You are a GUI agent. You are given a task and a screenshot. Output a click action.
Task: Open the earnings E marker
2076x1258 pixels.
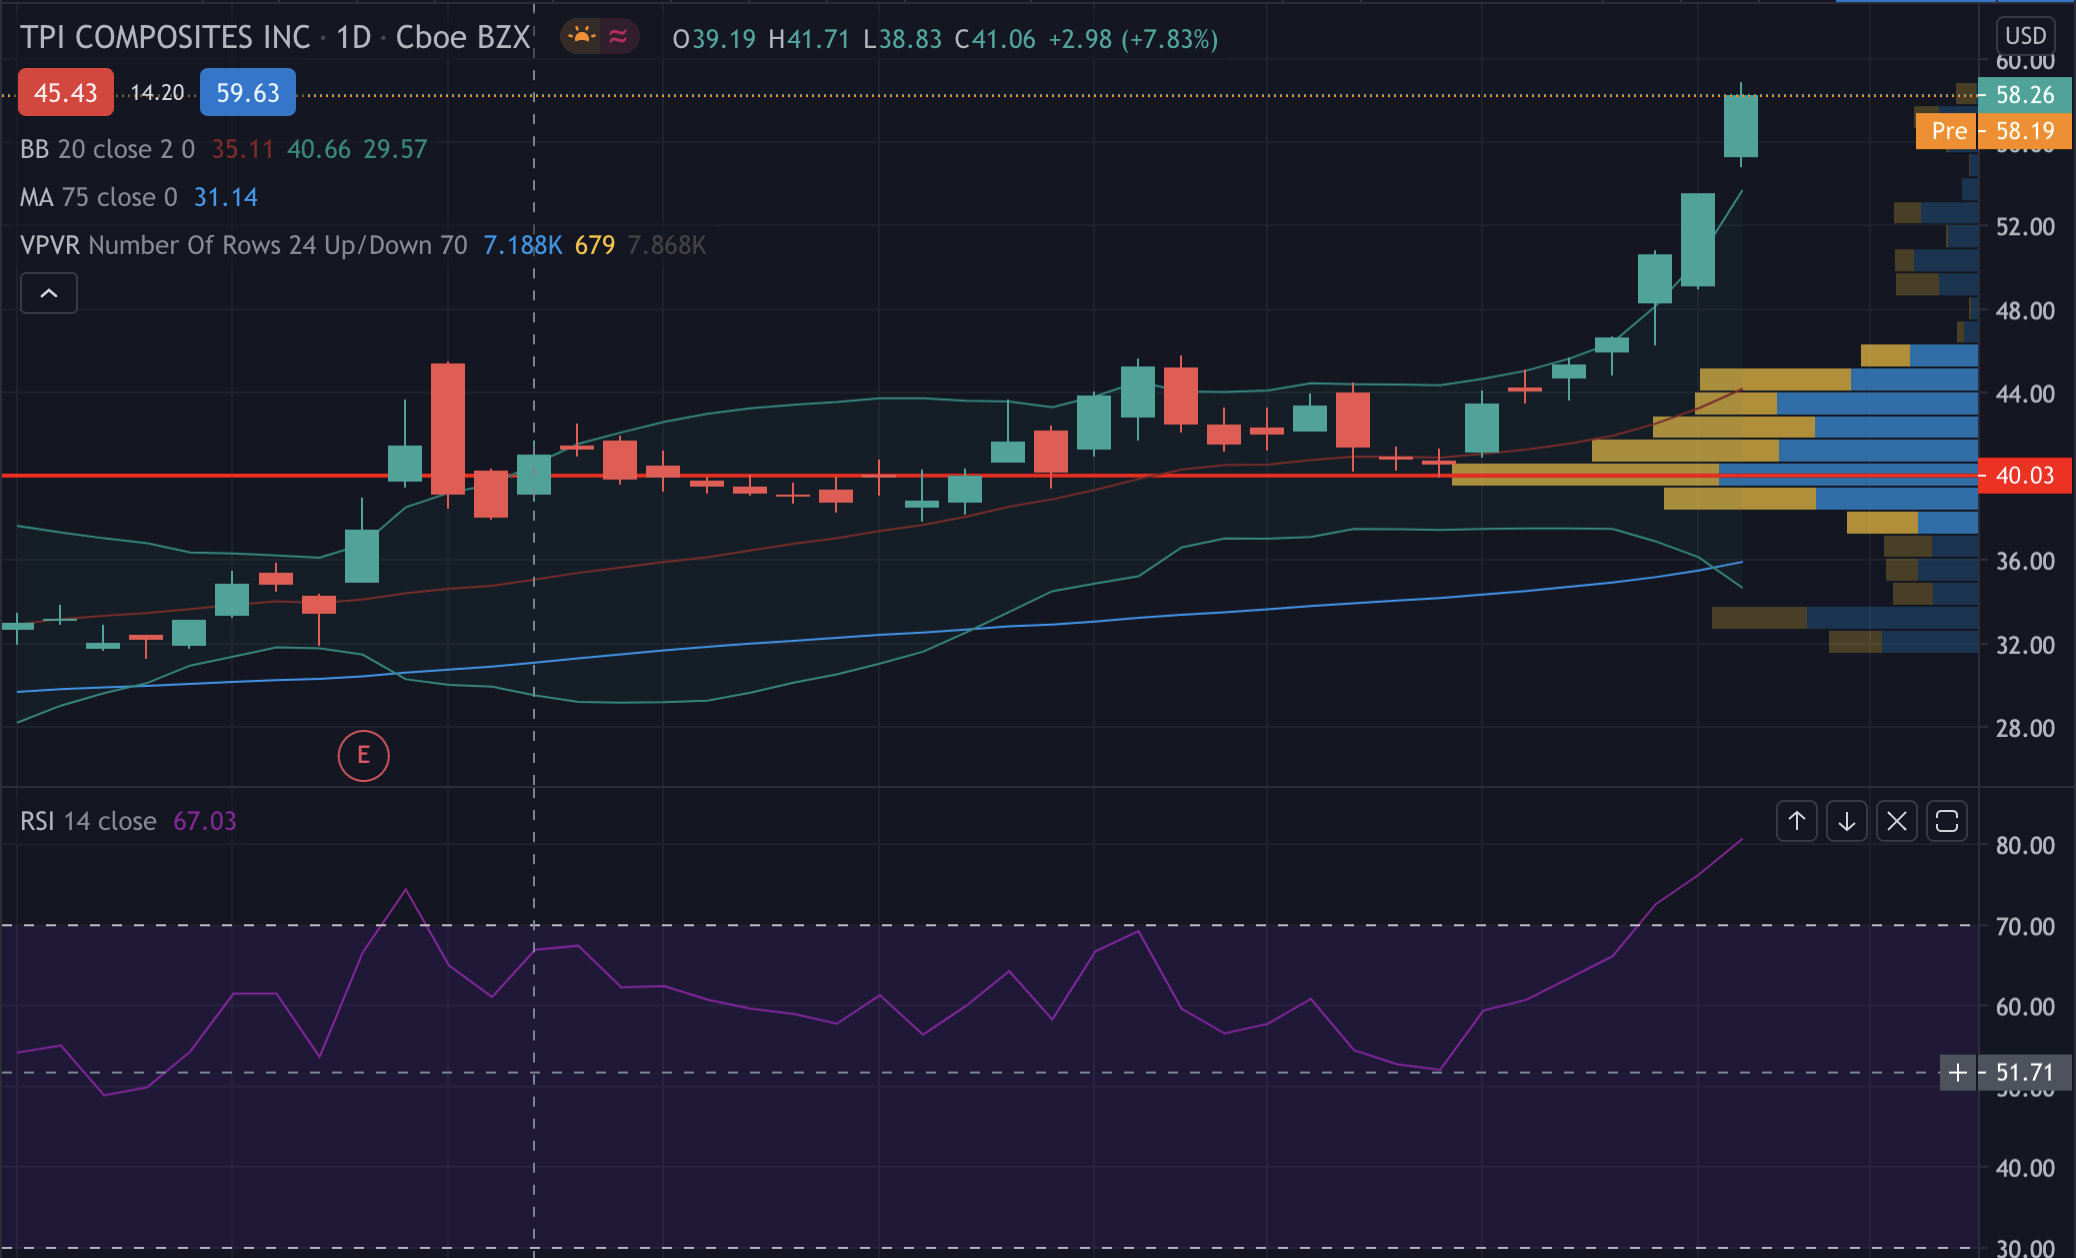pyautogui.click(x=363, y=755)
